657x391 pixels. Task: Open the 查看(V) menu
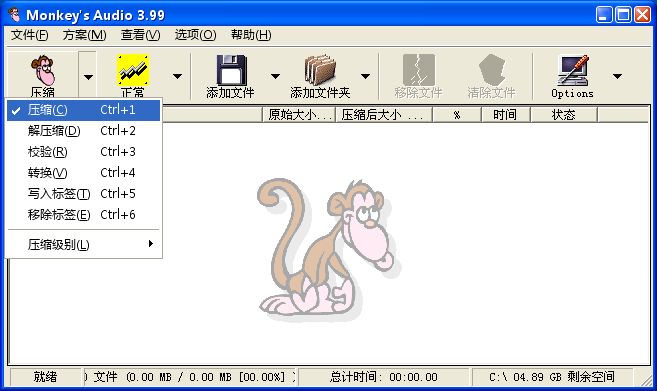click(x=140, y=35)
